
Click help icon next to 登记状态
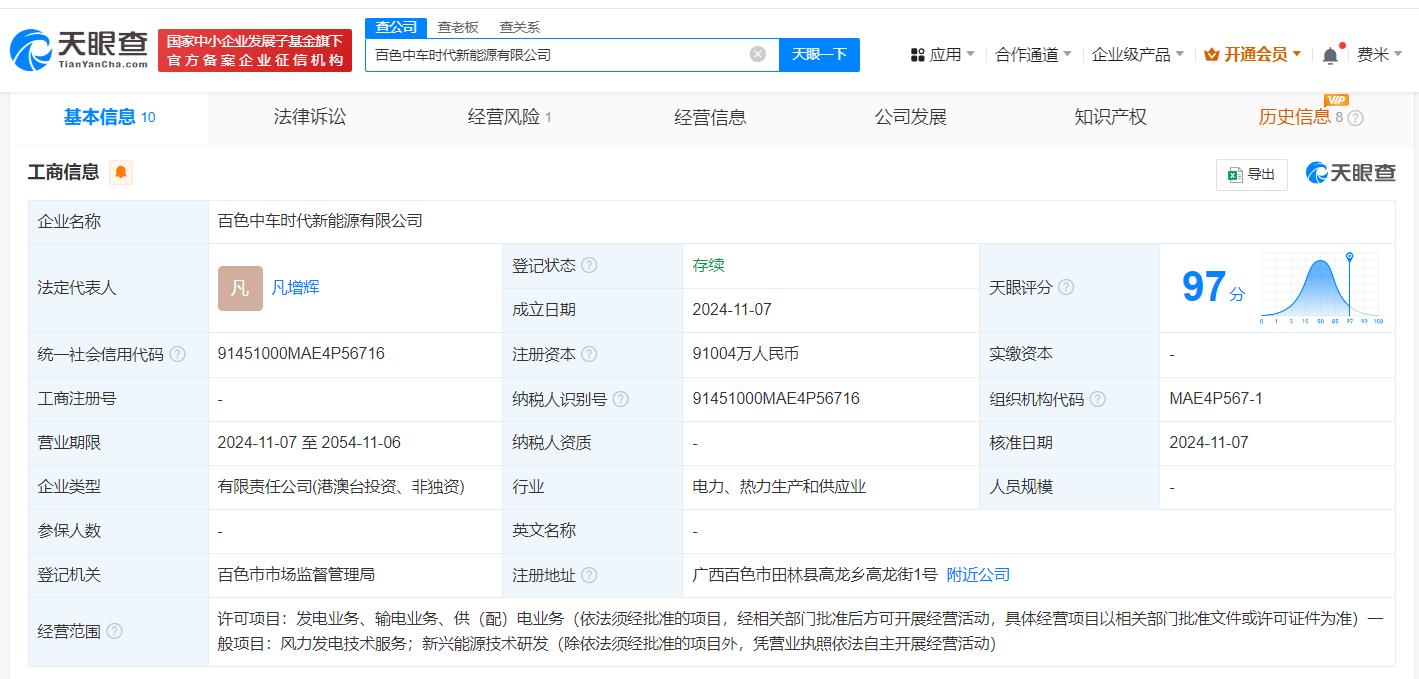(589, 266)
